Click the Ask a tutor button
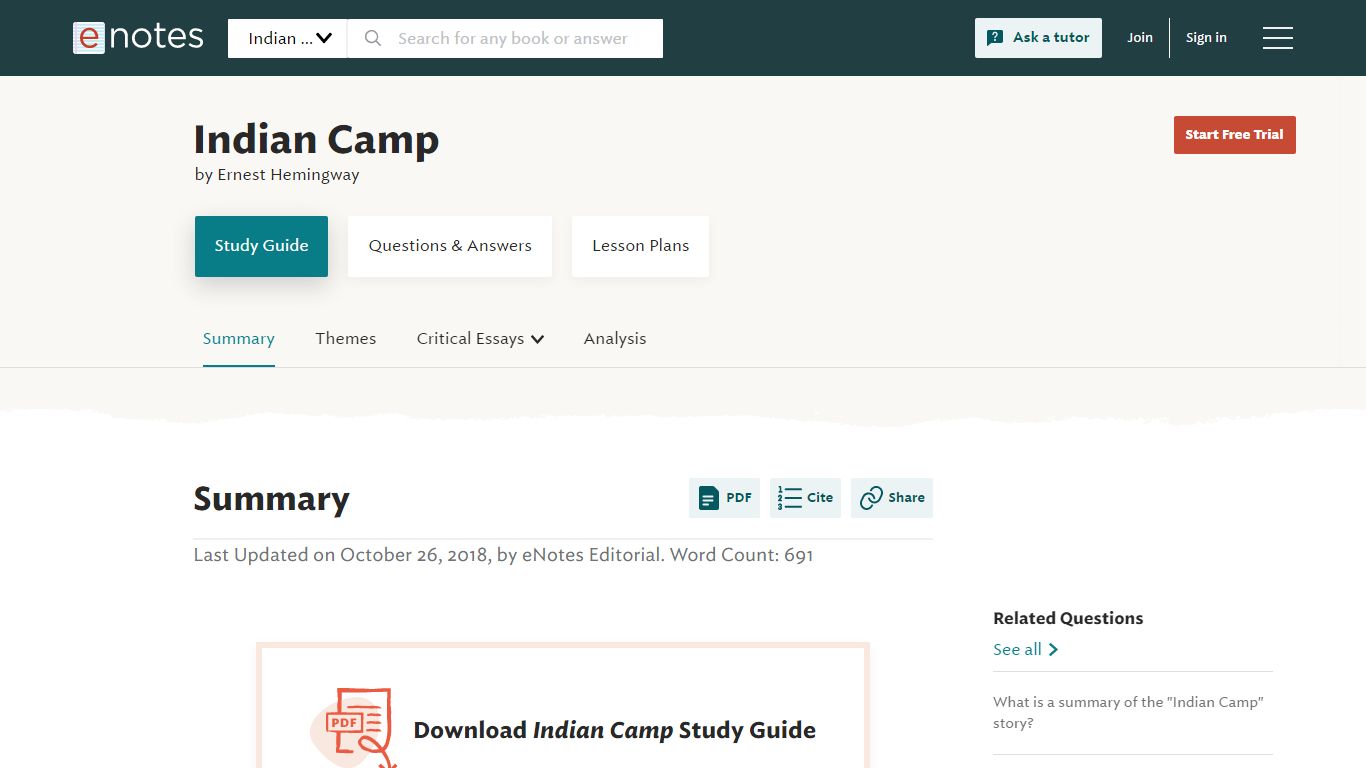The image size is (1366, 768). (1038, 38)
